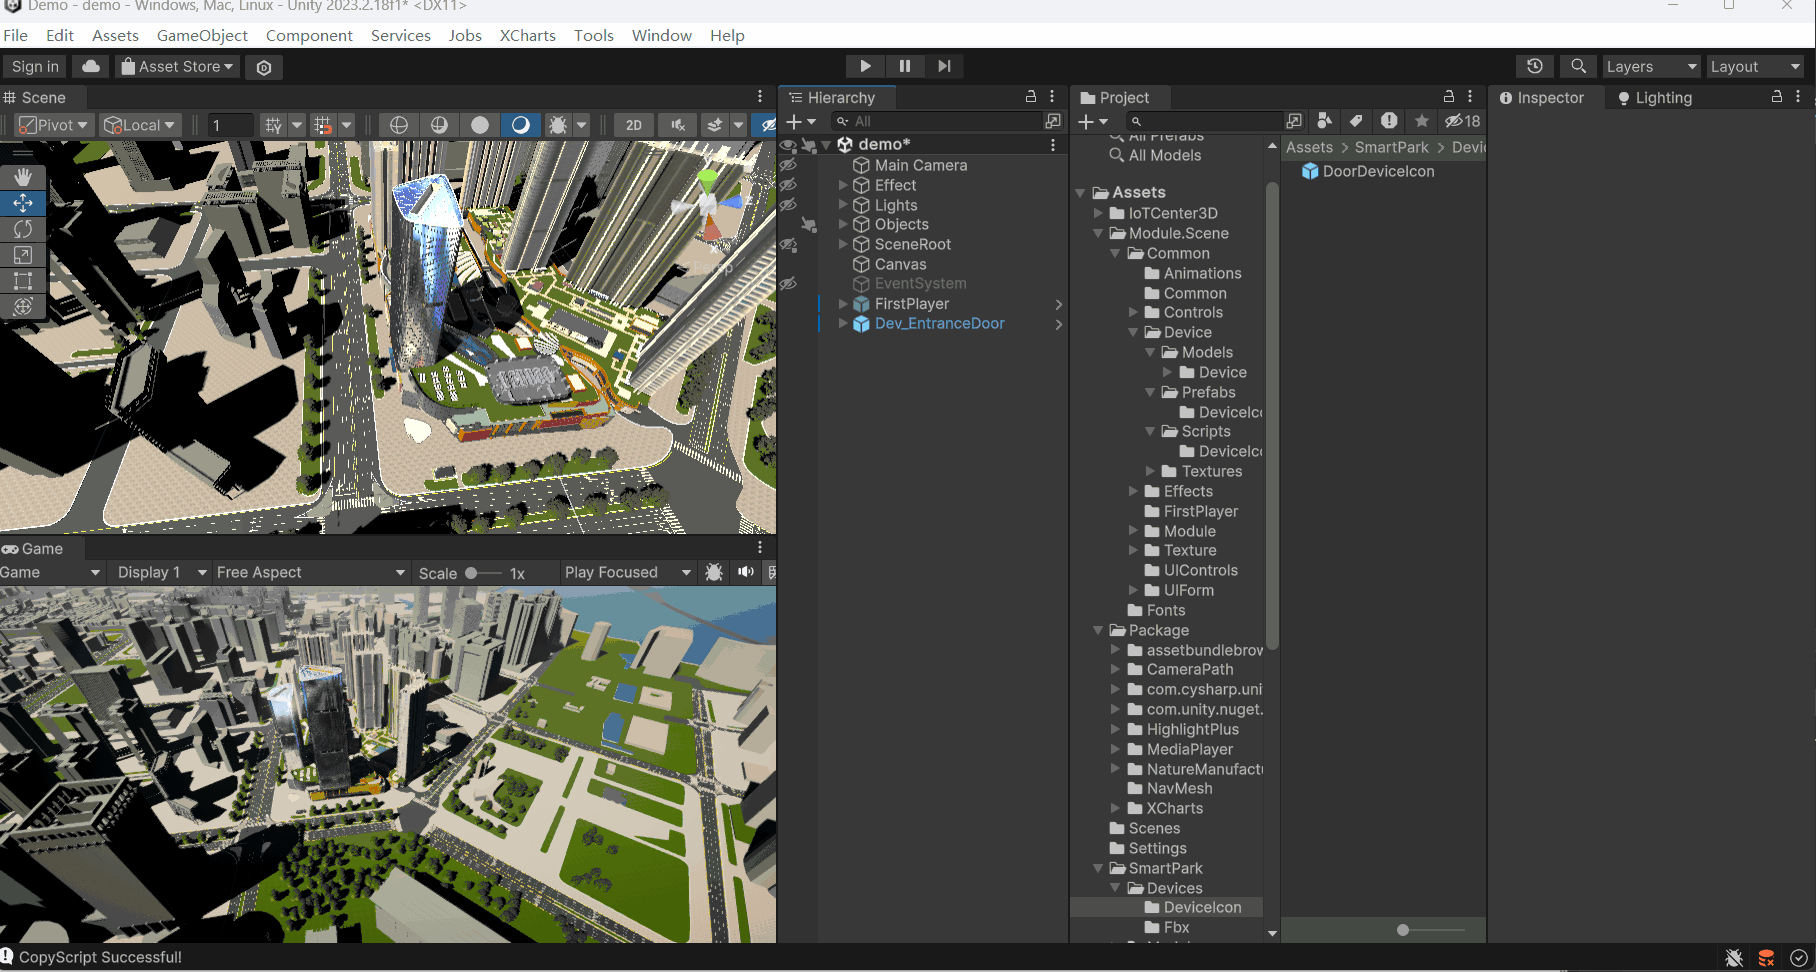Open the Layers dropdown
This screenshot has height=972, width=1816.
tap(1651, 67)
